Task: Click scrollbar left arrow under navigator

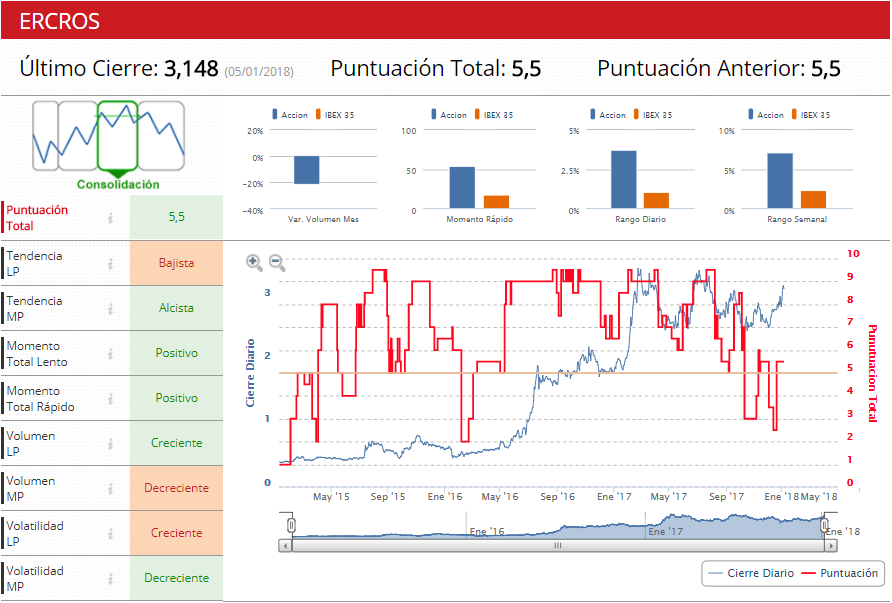Action: pos(286,546)
